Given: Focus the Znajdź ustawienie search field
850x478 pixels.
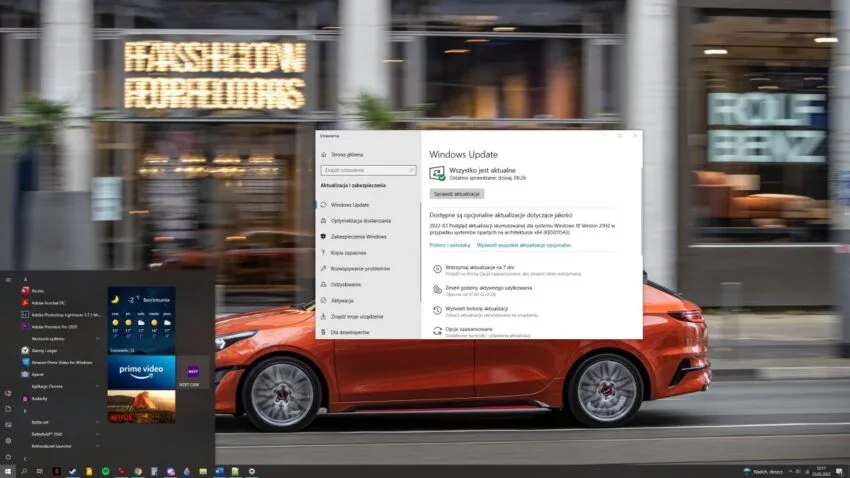Looking at the screenshot, I should [369, 170].
